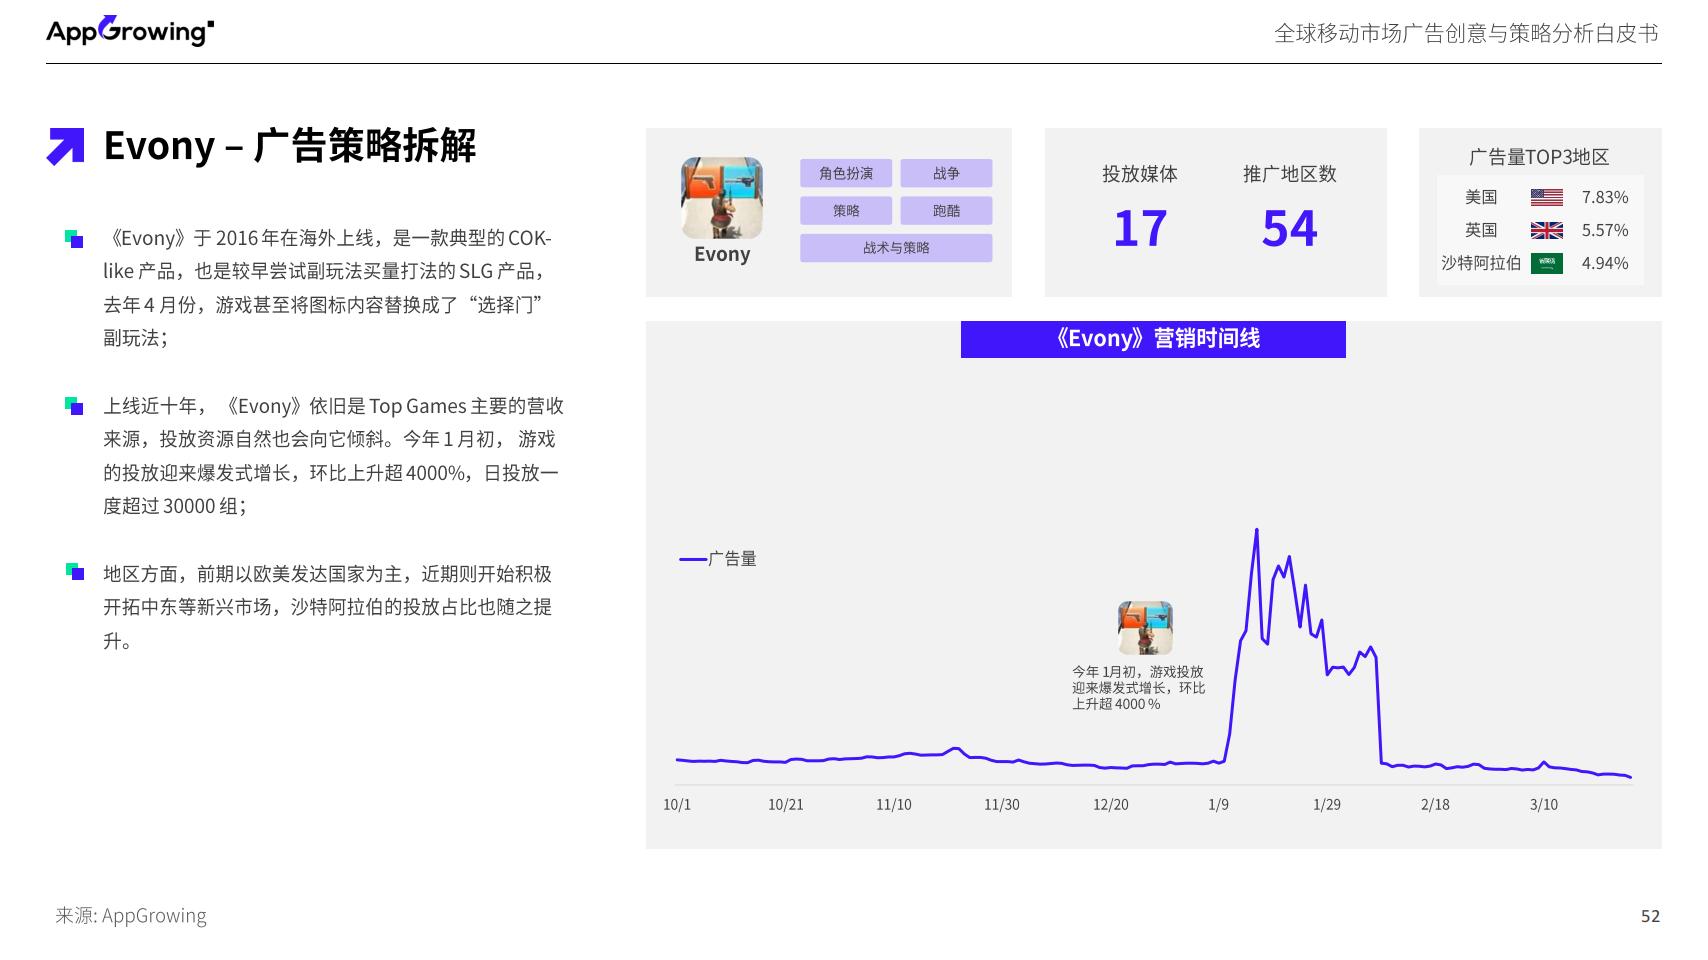Click the 10/21 axis label
The height and width of the screenshot is (960, 1708).
coord(786,805)
